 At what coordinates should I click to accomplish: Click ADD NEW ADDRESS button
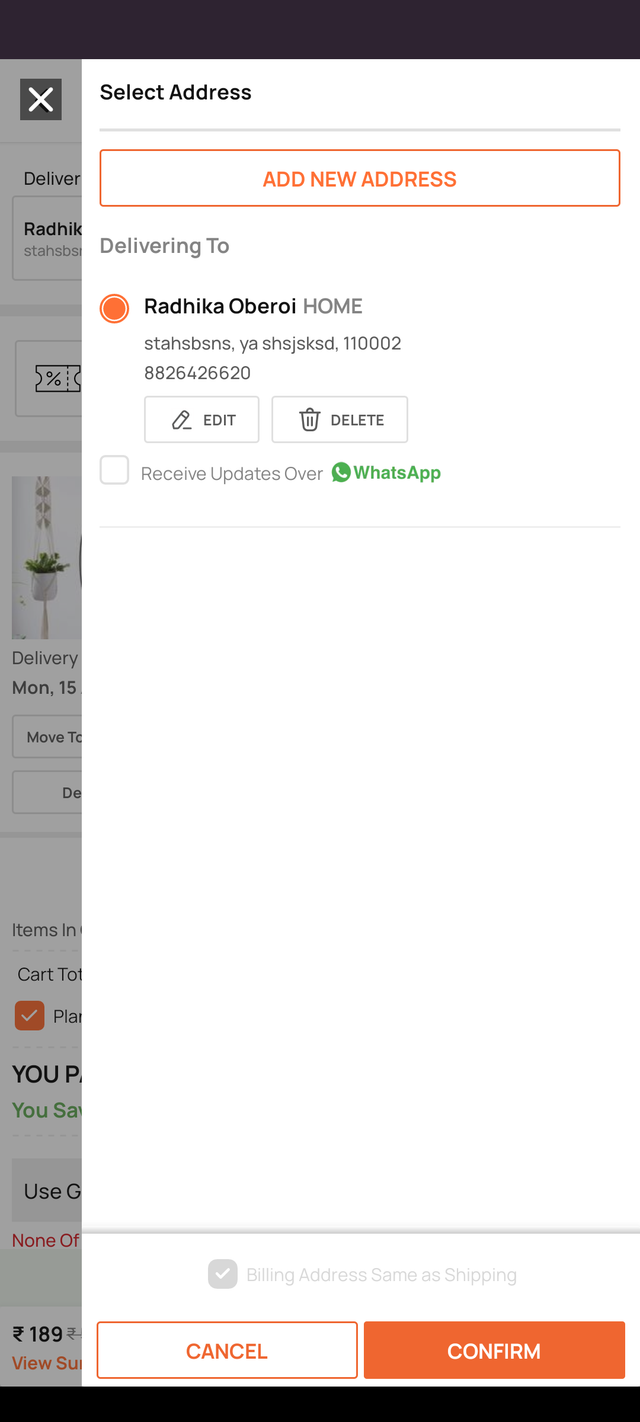[x=360, y=178]
